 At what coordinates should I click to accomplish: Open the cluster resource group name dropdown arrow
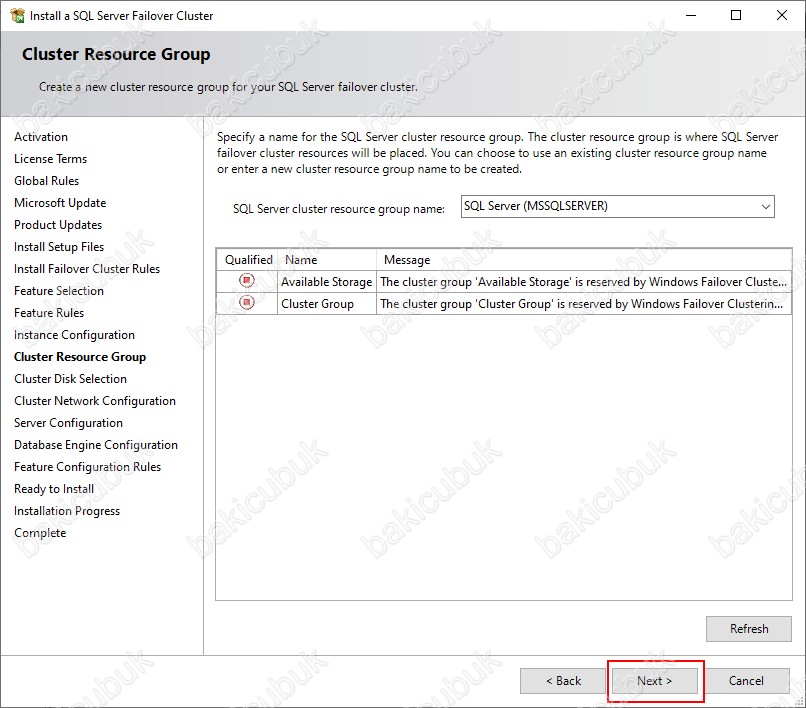tap(765, 207)
